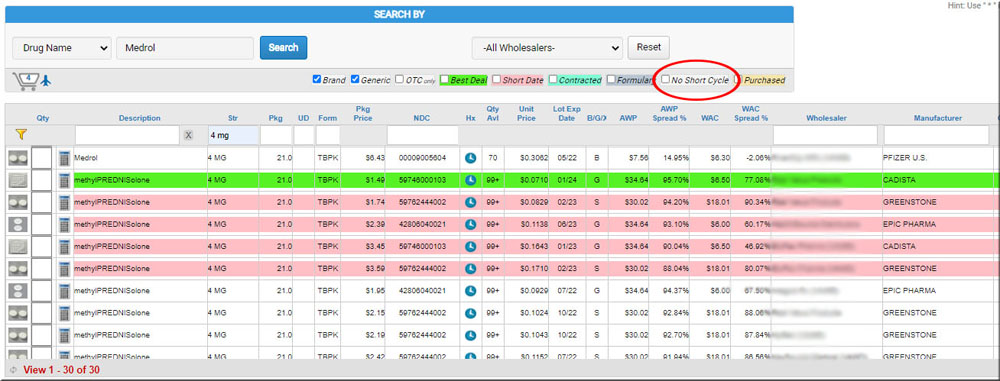Open the calculator icon in the Medrol row
1000x381 pixels.
[x=64, y=158]
